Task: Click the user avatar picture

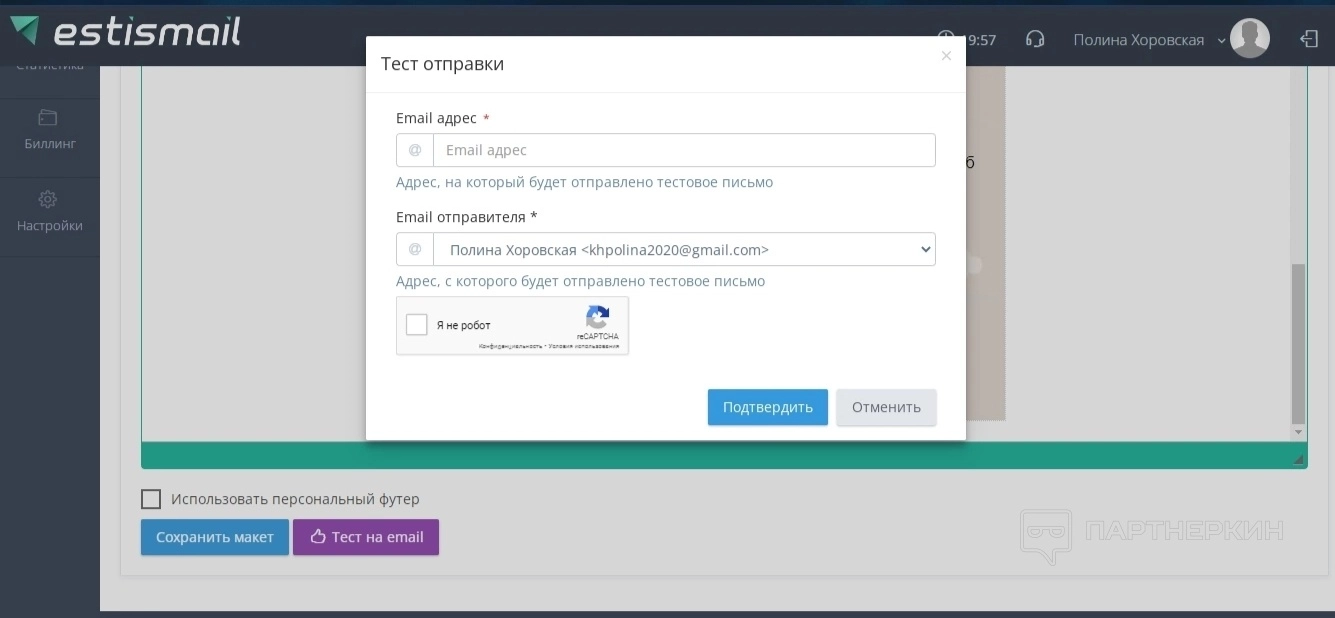Action: tap(1250, 39)
